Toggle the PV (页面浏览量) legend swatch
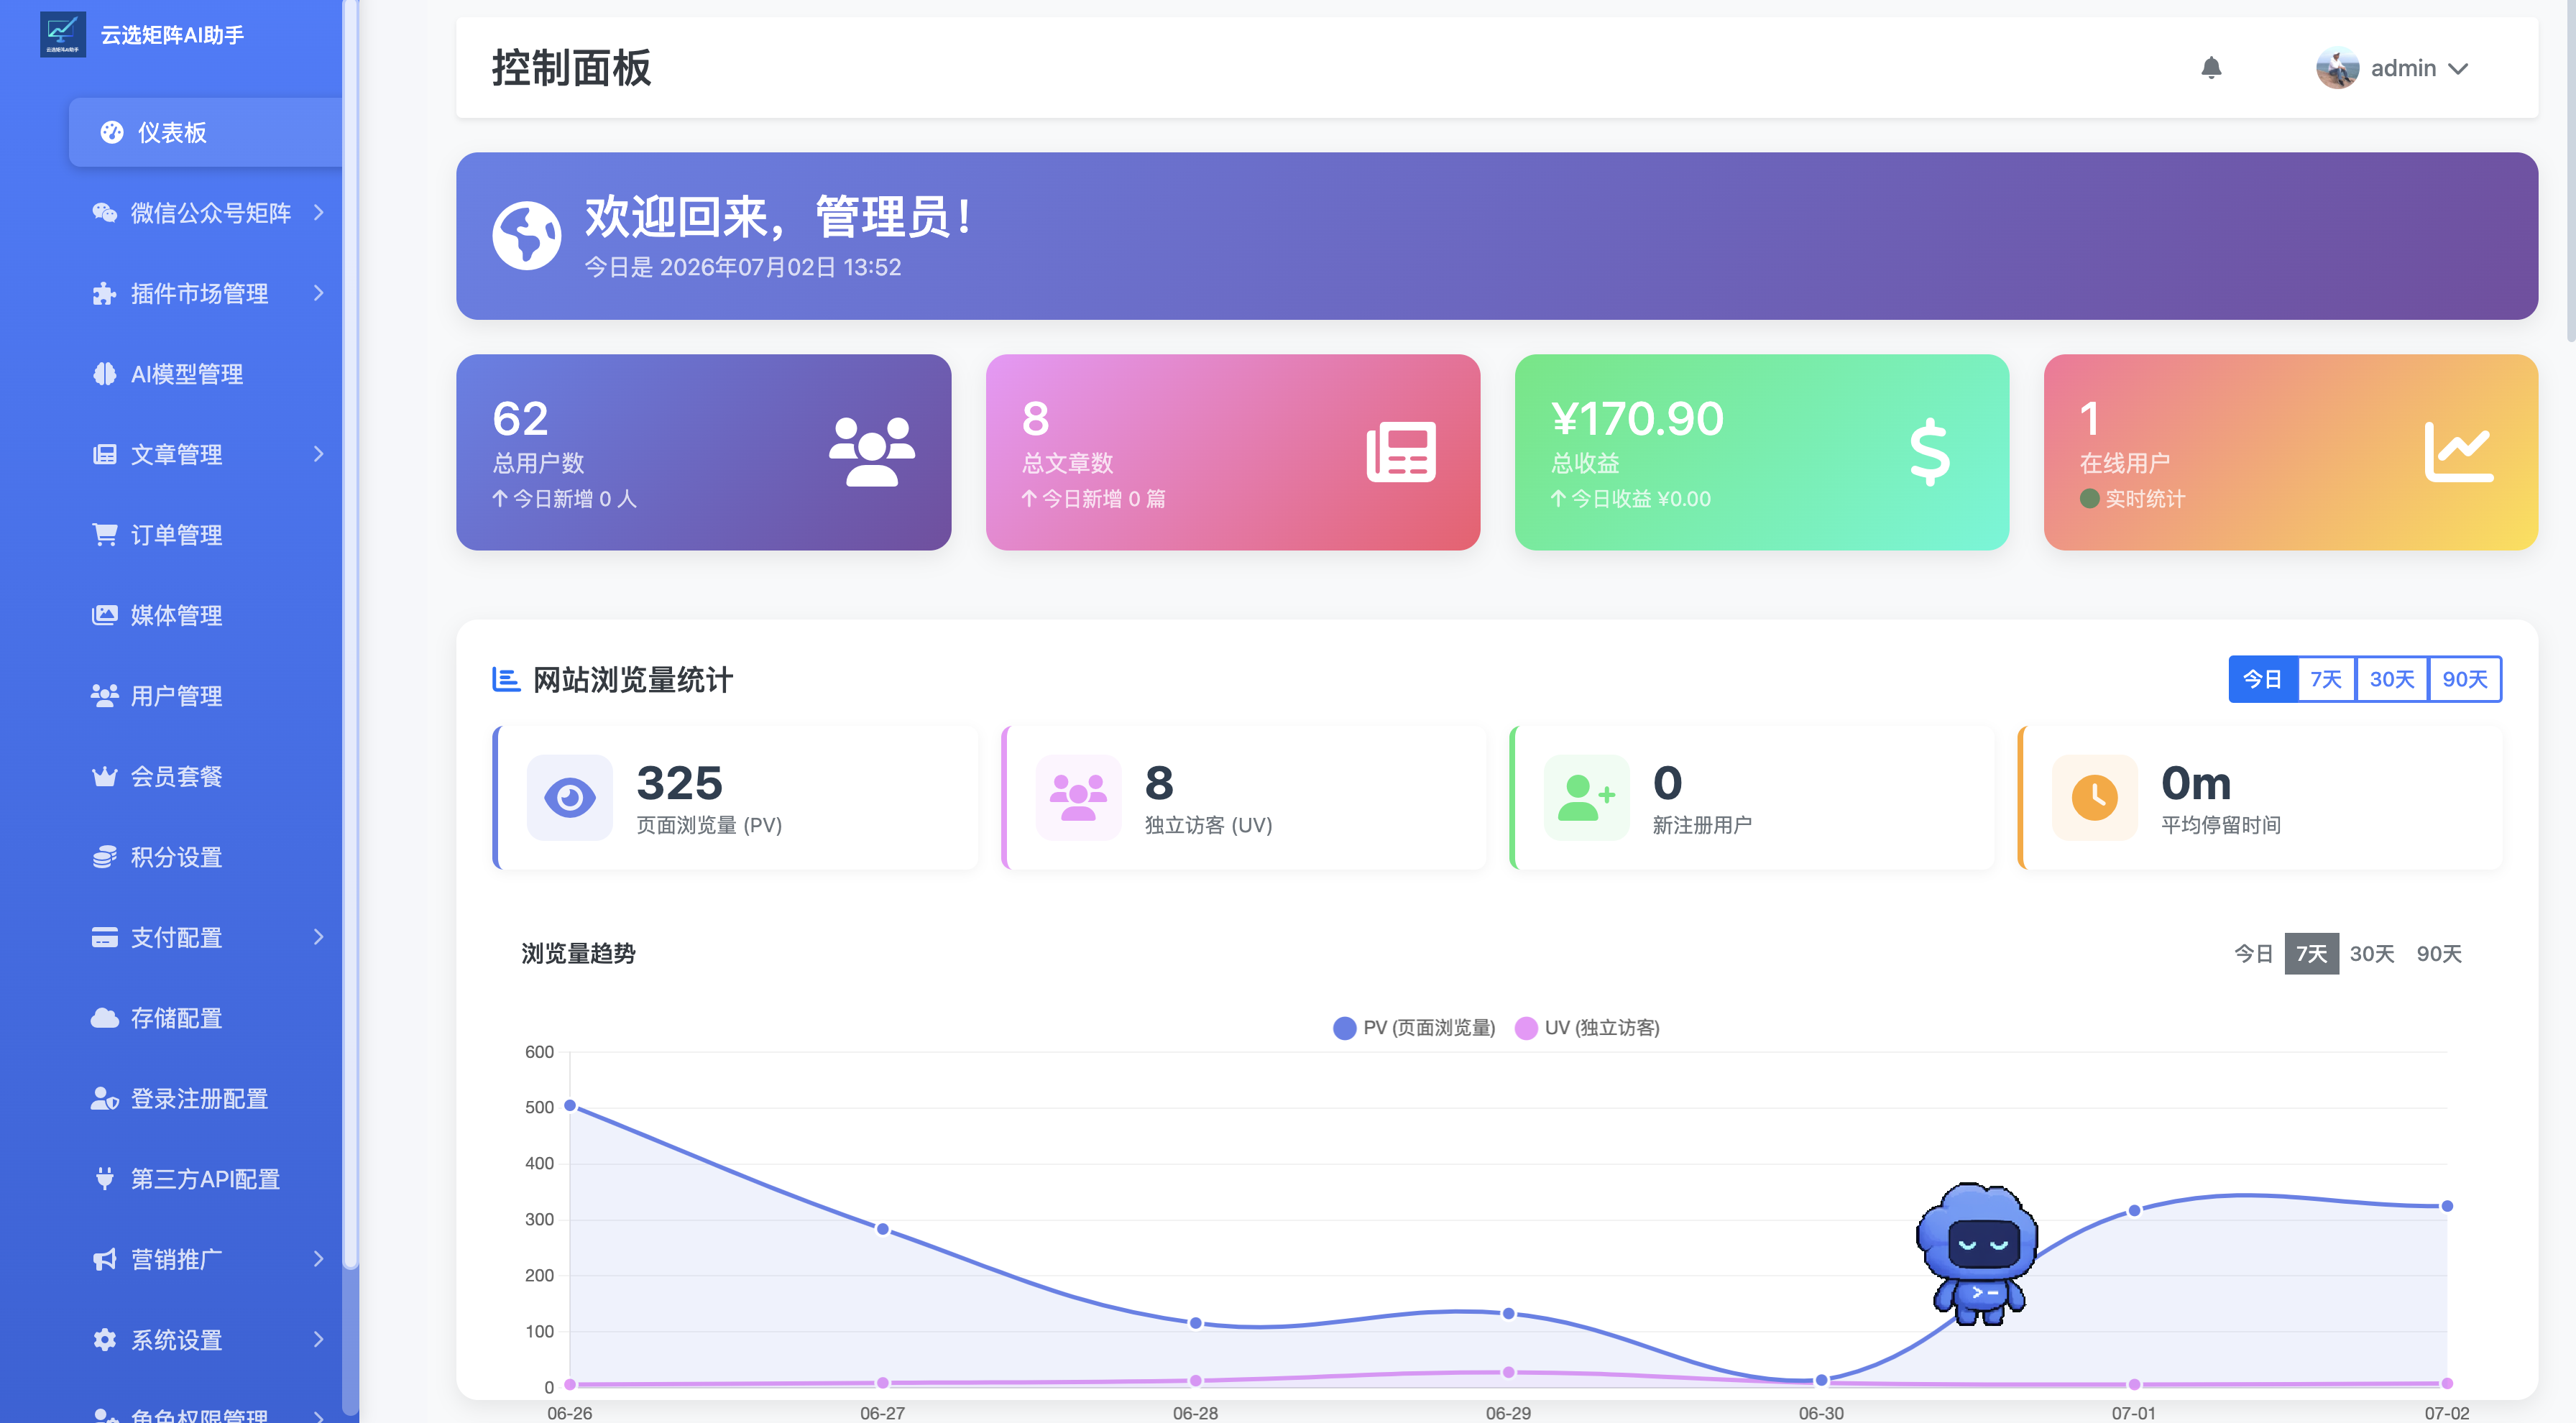 pyautogui.click(x=1344, y=1028)
